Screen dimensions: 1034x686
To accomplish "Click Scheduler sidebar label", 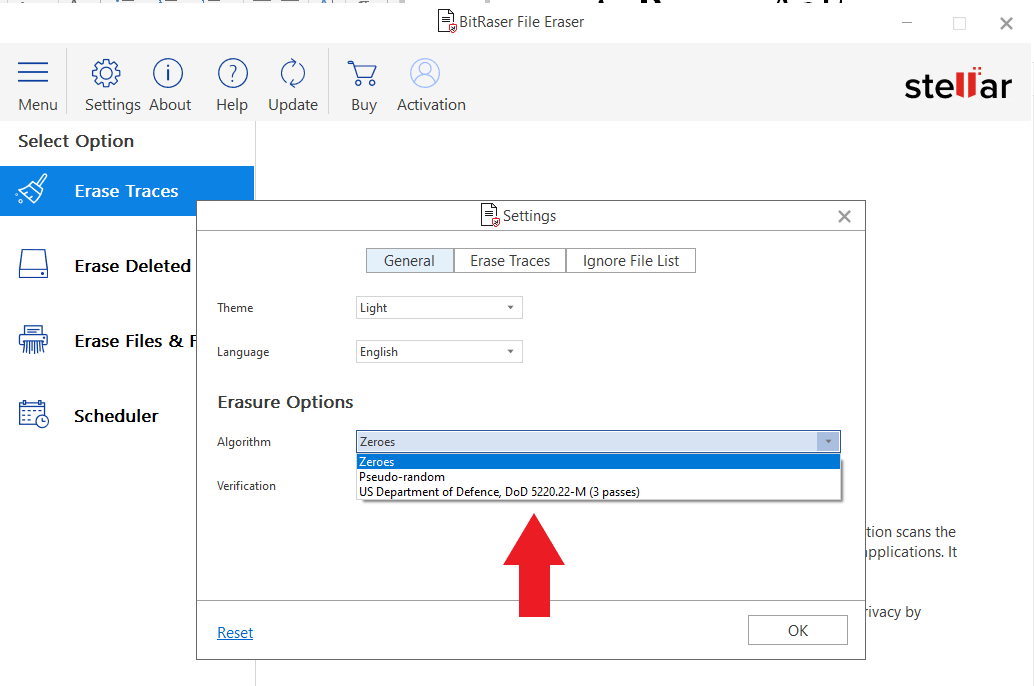I will (x=116, y=416).
